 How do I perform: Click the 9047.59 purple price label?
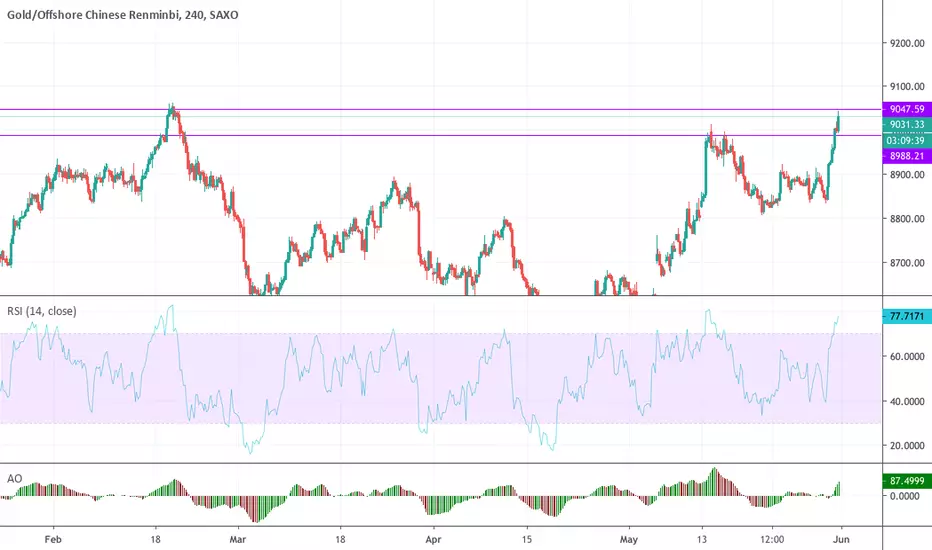(x=907, y=109)
